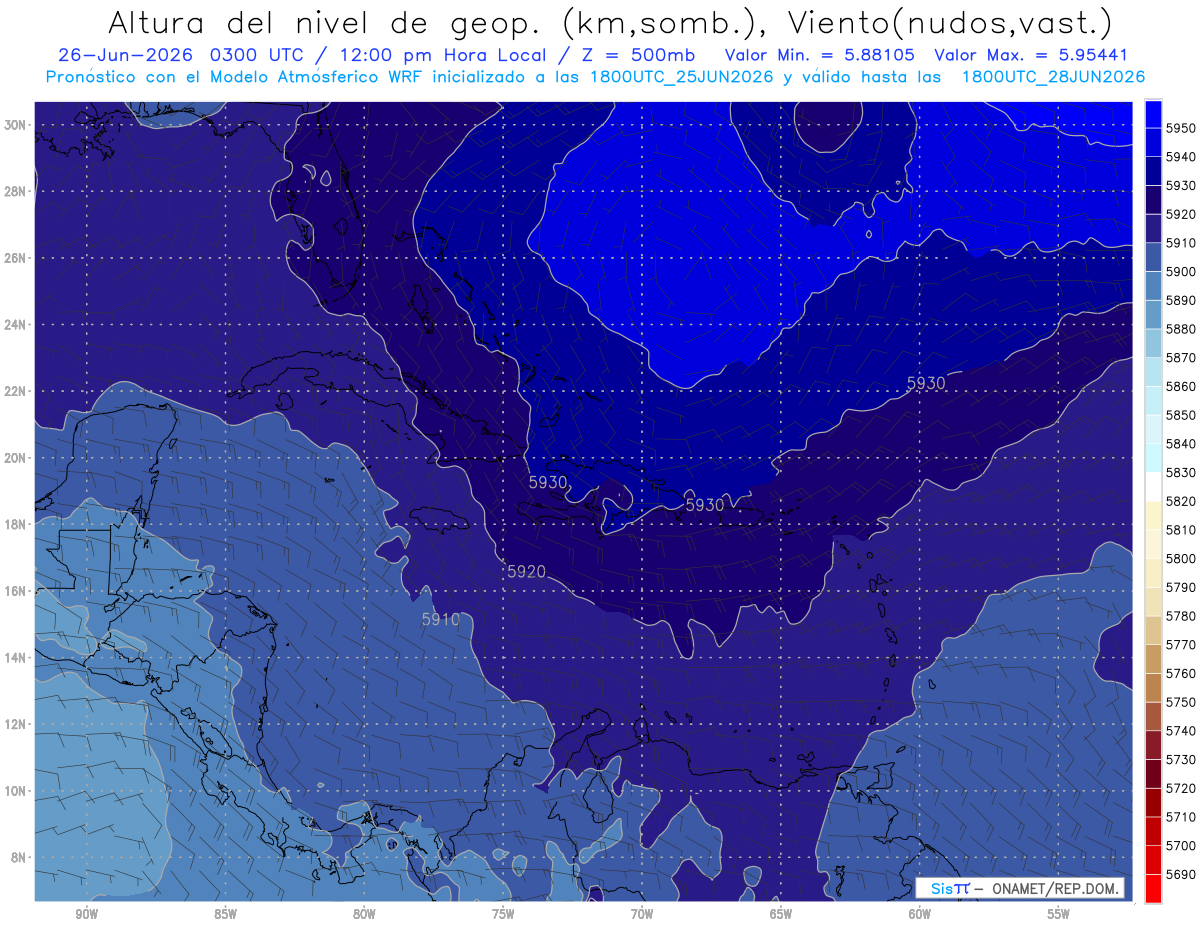Click the 60W longitude axis label
The height and width of the screenshot is (927, 1200).
(920, 914)
